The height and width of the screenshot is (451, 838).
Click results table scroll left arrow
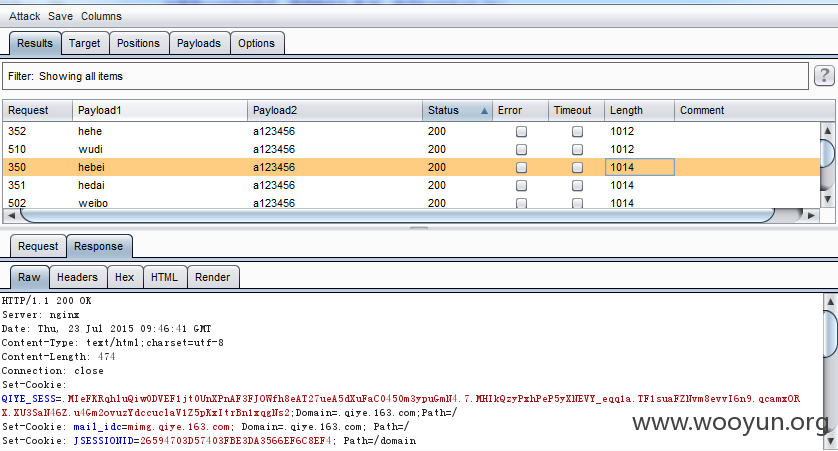(x=11, y=215)
